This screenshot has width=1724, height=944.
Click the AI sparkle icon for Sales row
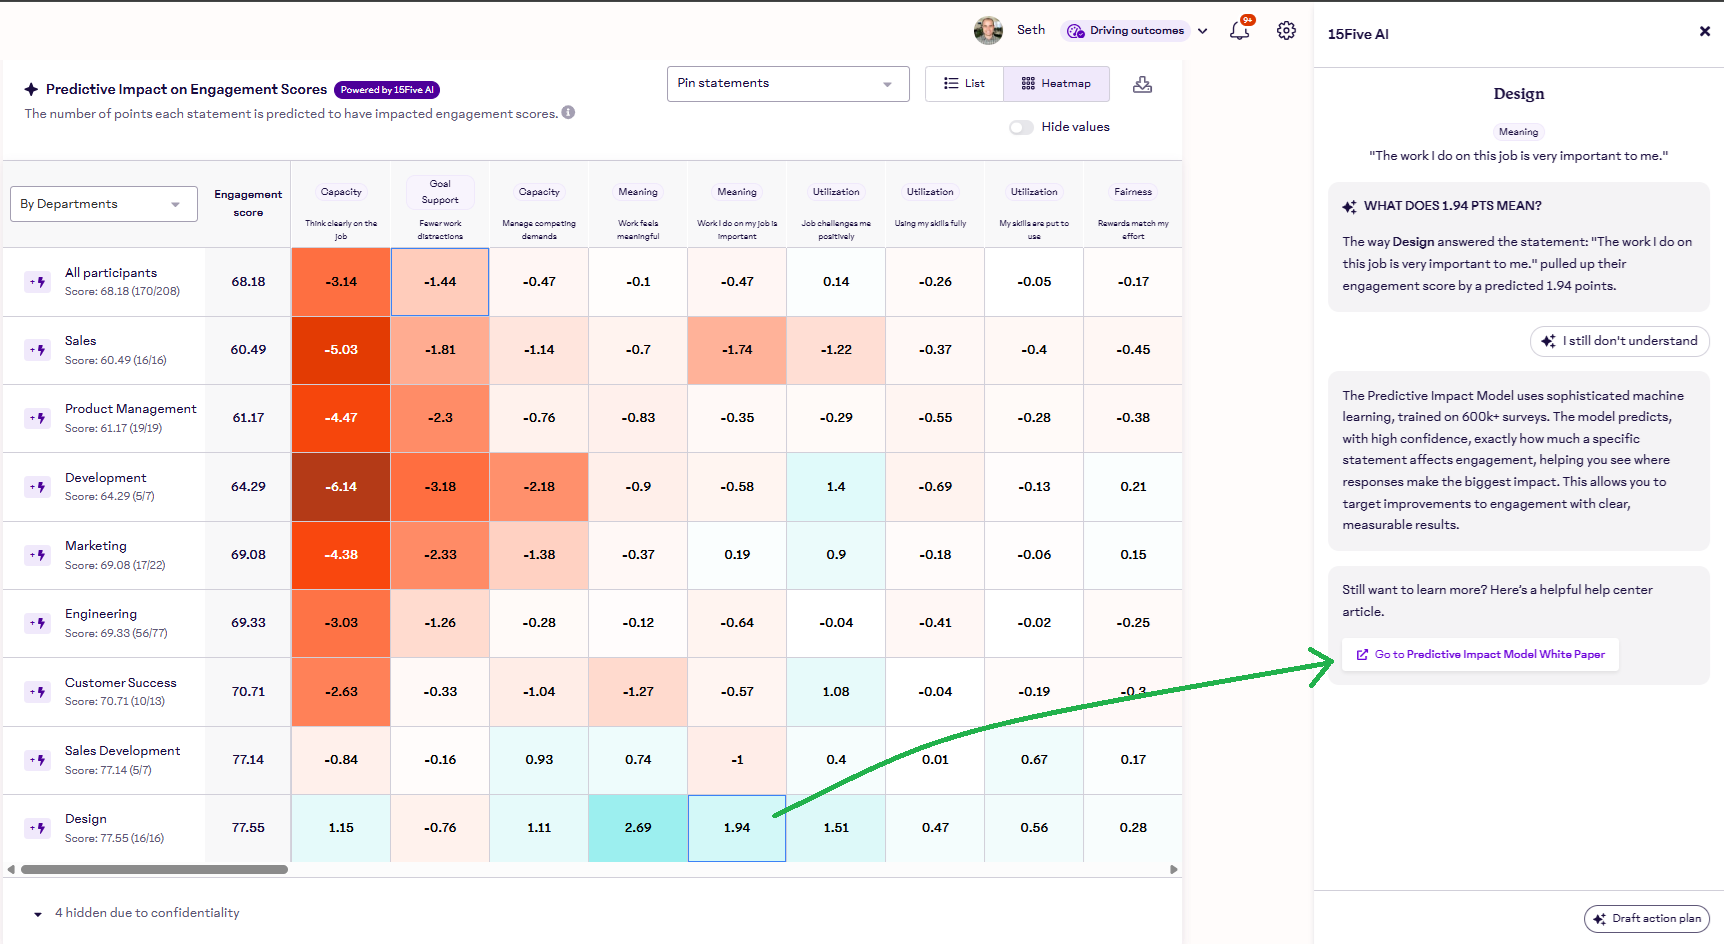click(38, 350)
